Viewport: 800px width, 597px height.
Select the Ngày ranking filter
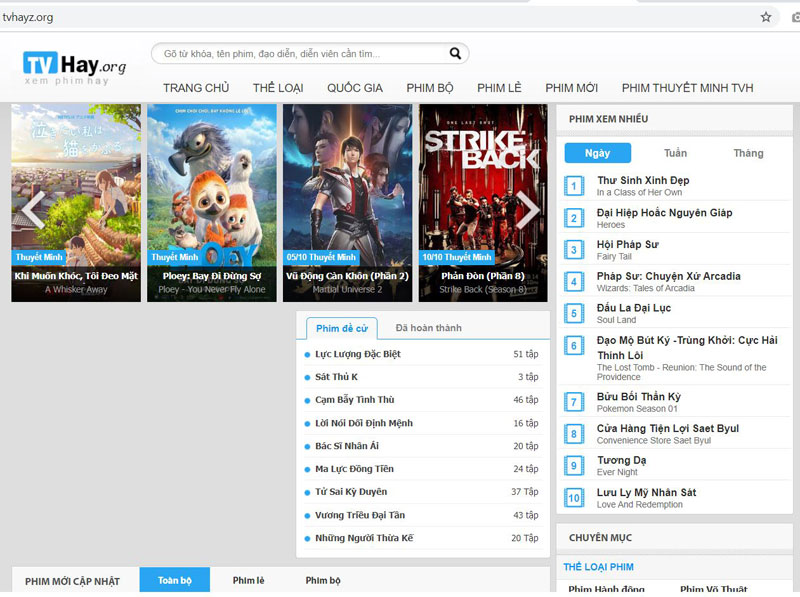(597, 153)
